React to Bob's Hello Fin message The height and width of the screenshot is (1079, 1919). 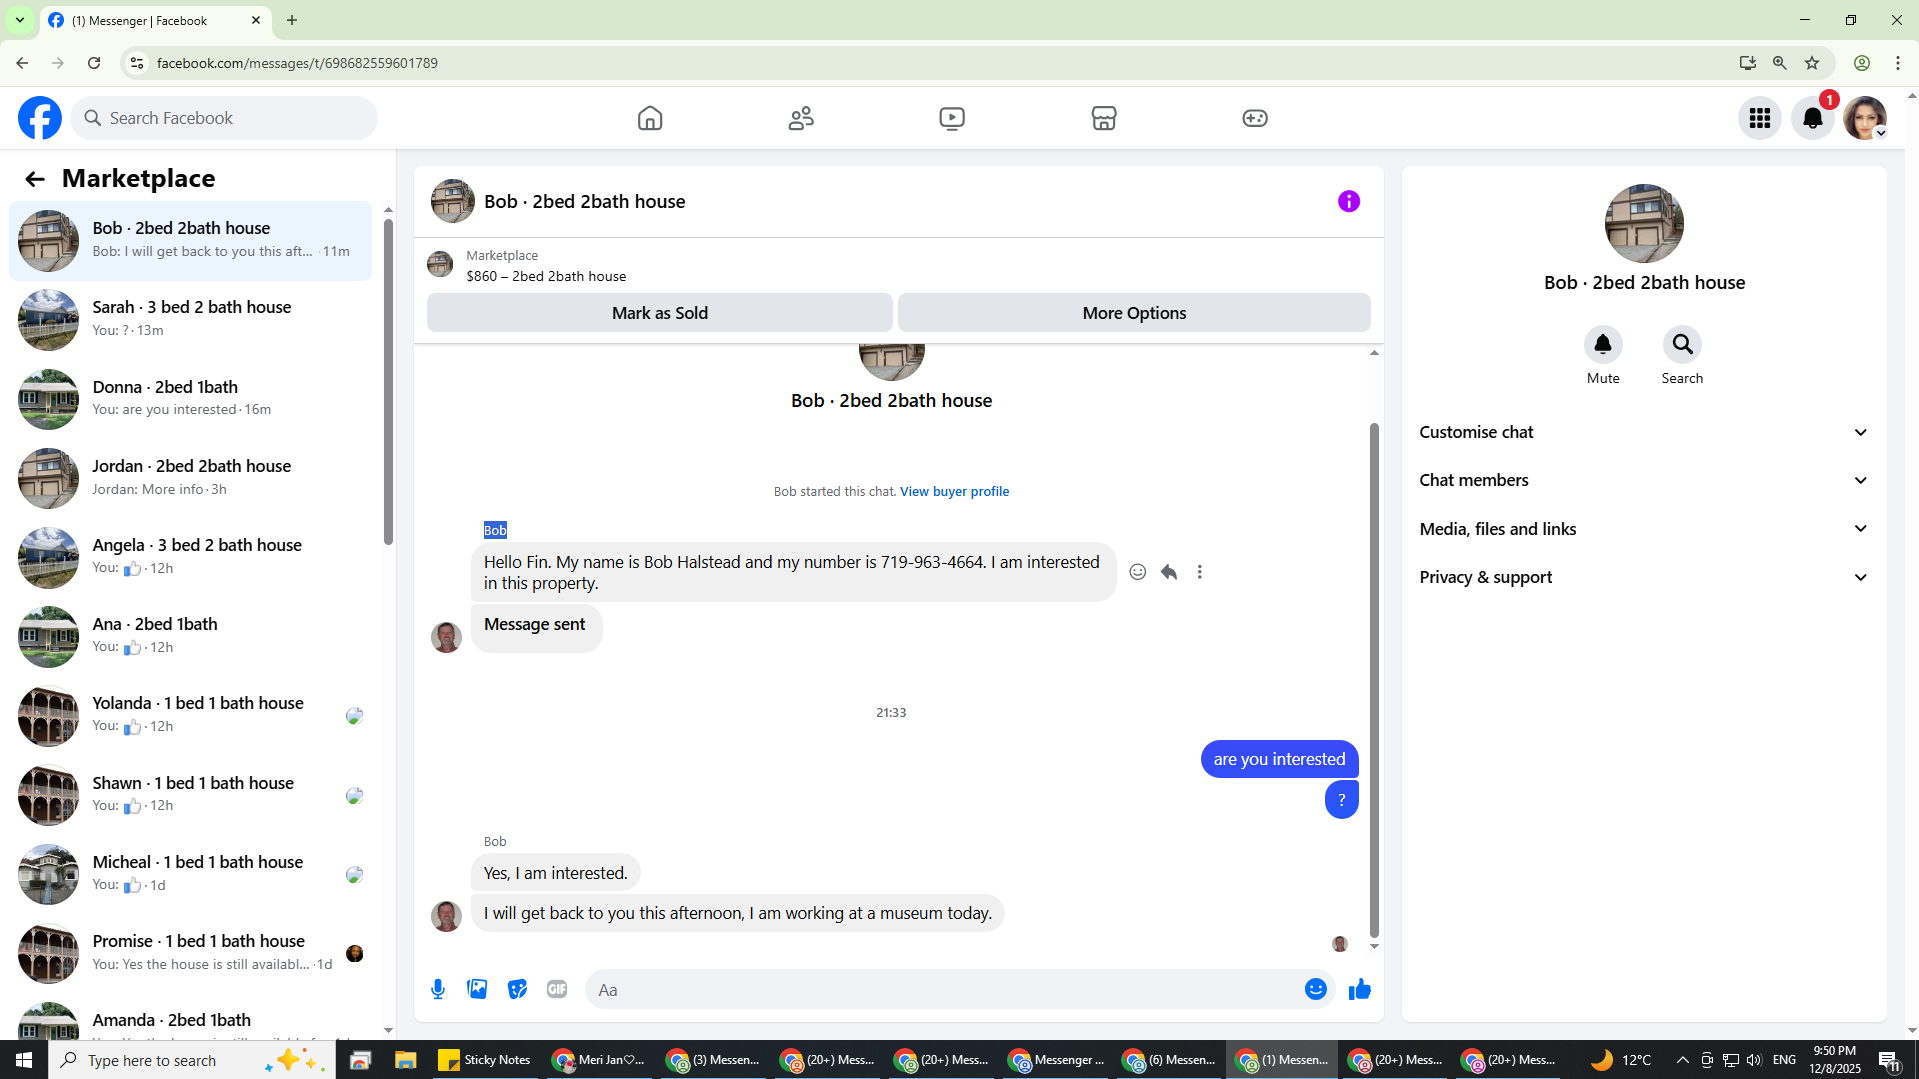click(x=1138, y=572)
